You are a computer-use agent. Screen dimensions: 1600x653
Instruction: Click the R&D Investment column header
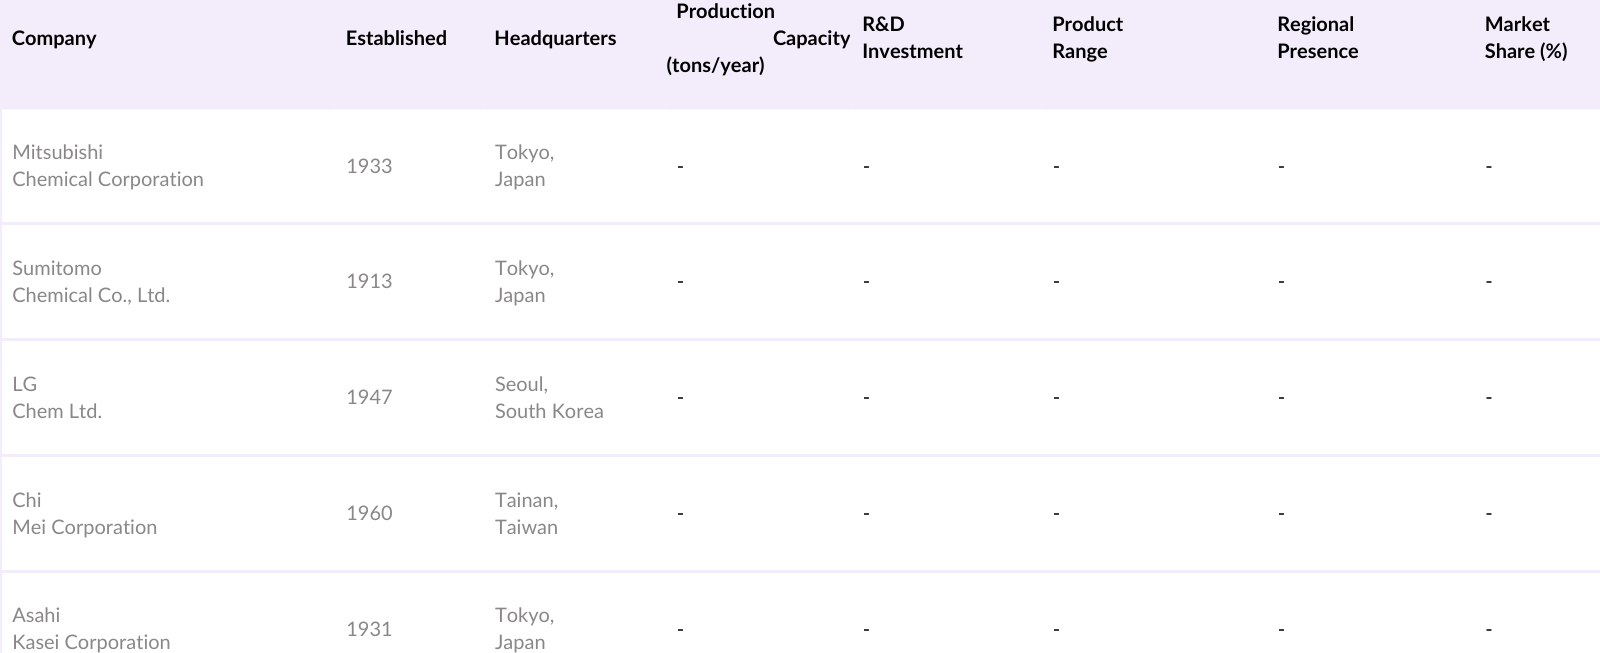point(912,38)
